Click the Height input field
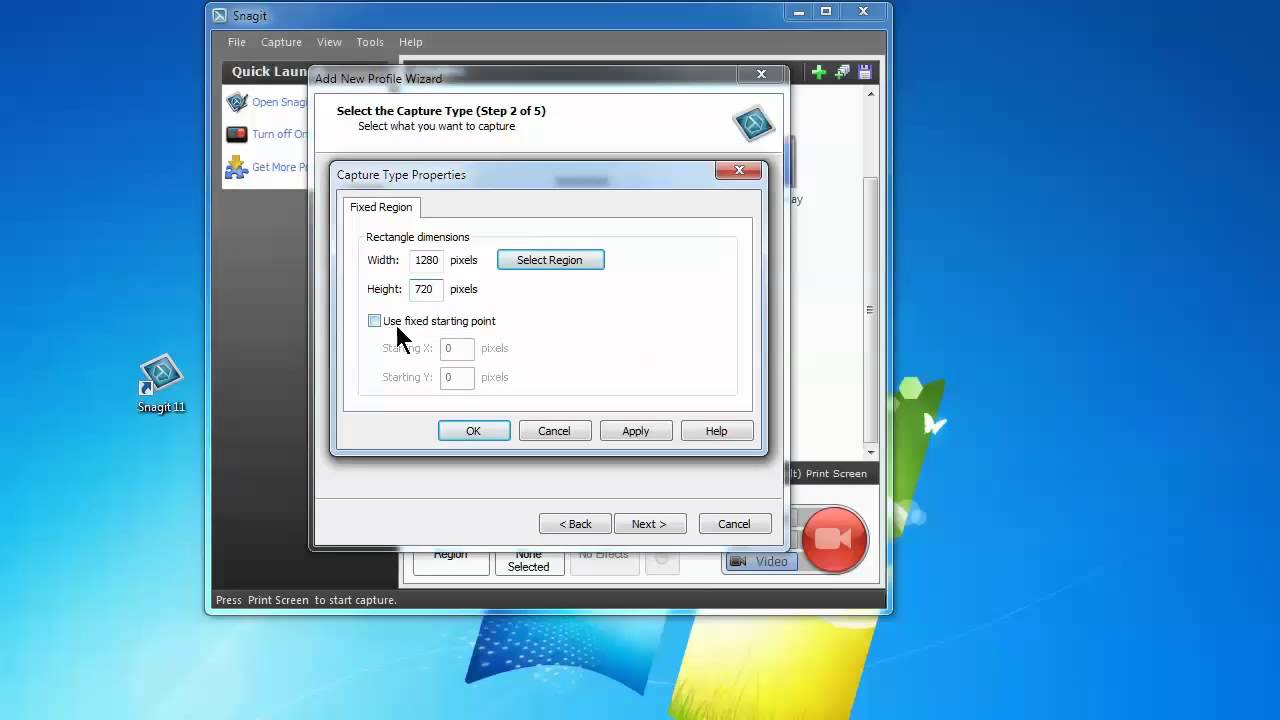Image resolution: width=1280 pixels, height=720 pixels. coord(426,289)
